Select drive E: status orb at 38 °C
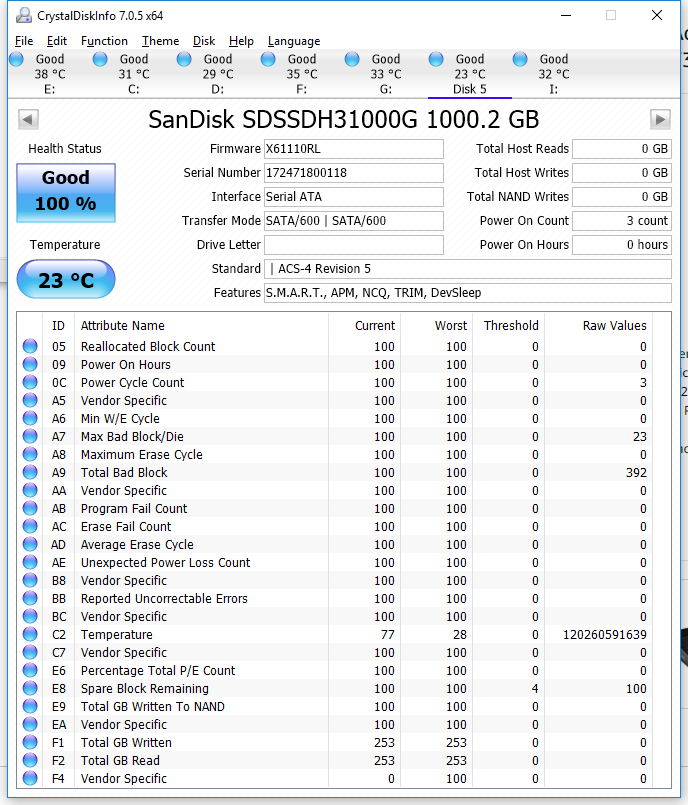The width and height of the screenshot is (688, 805). [16, 60]
